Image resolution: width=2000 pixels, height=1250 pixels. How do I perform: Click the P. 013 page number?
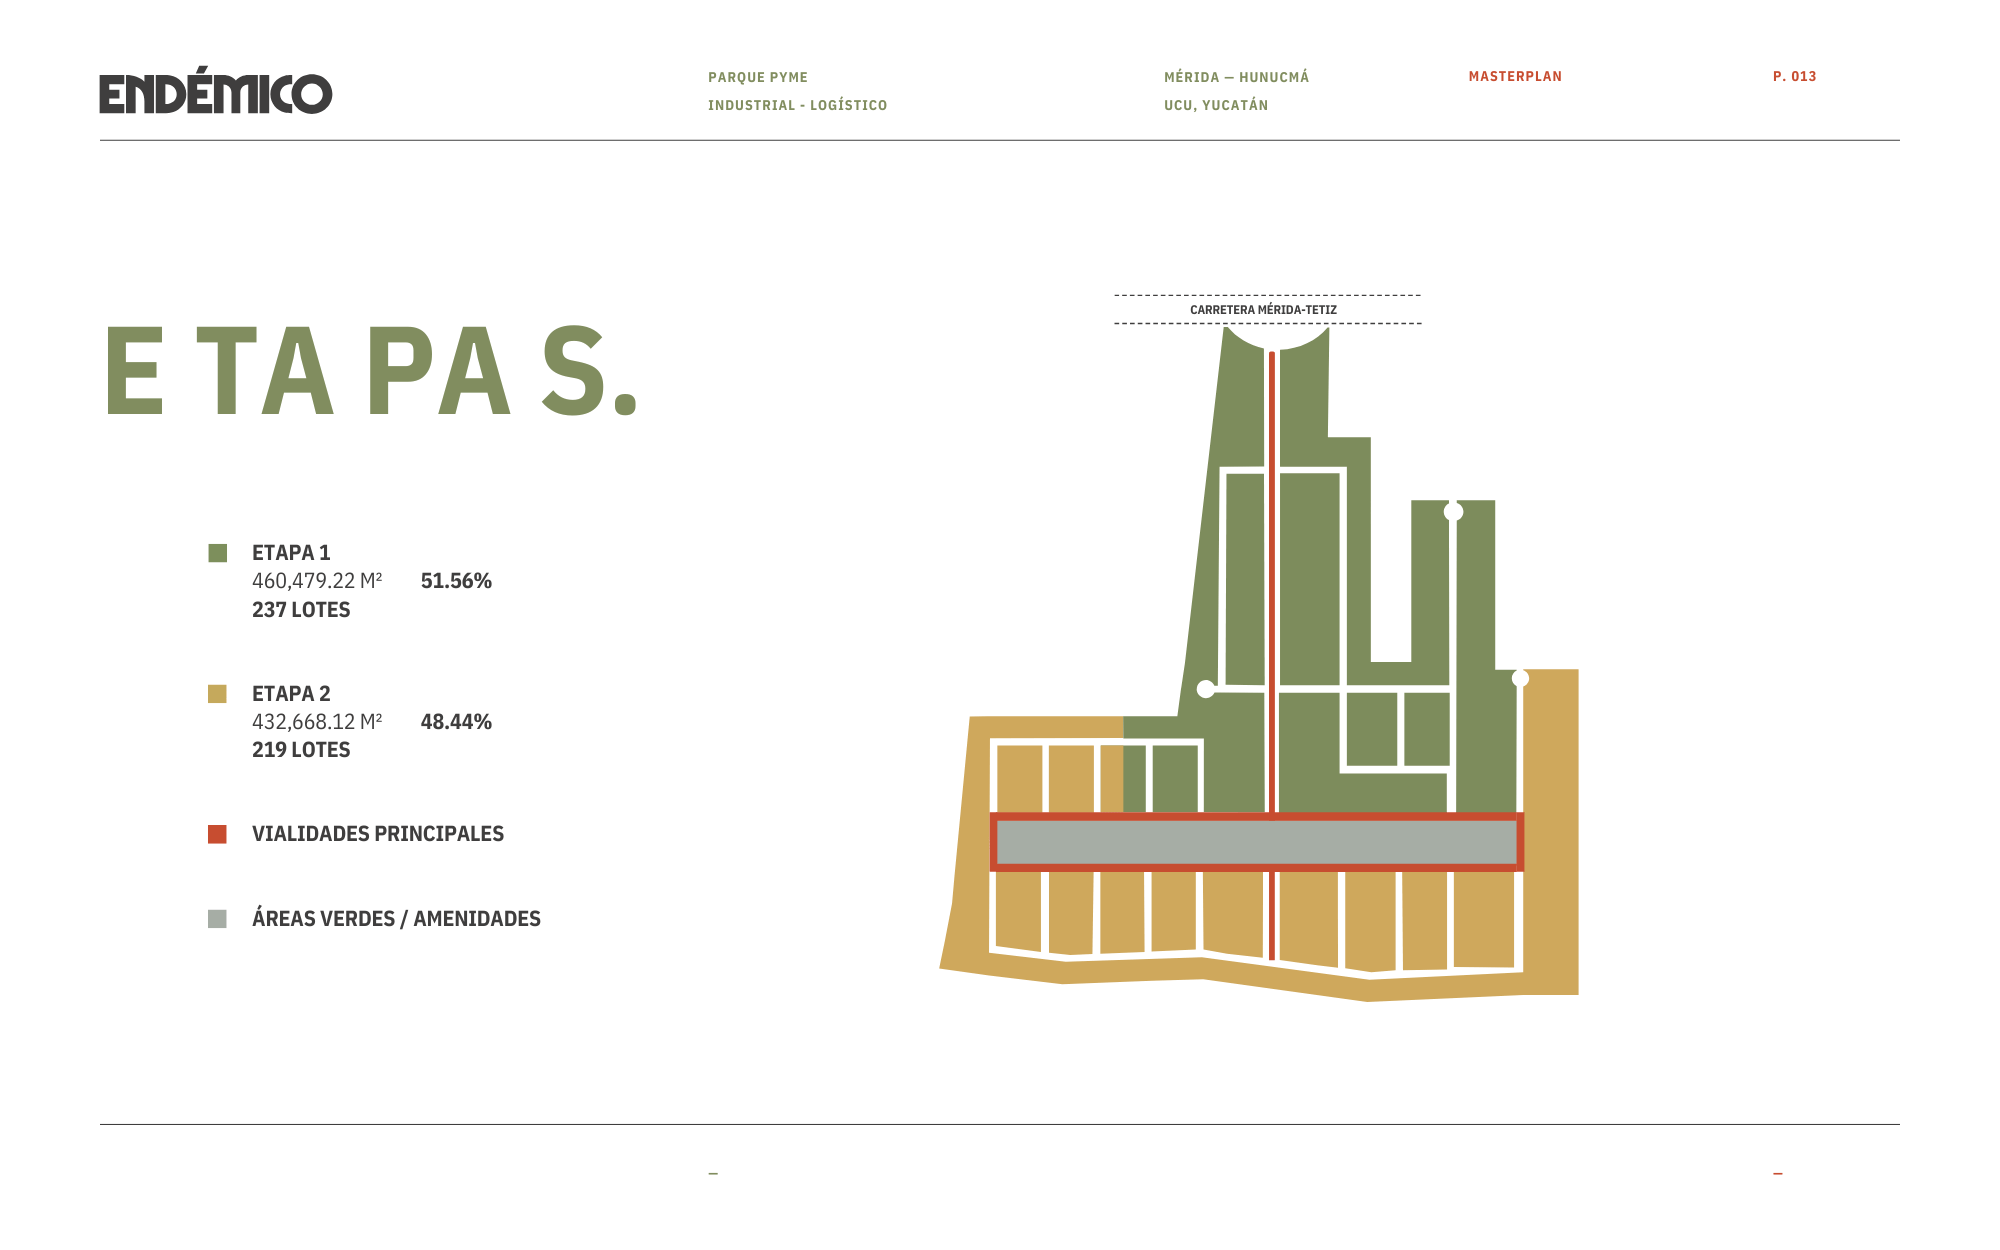point(1794,76)
